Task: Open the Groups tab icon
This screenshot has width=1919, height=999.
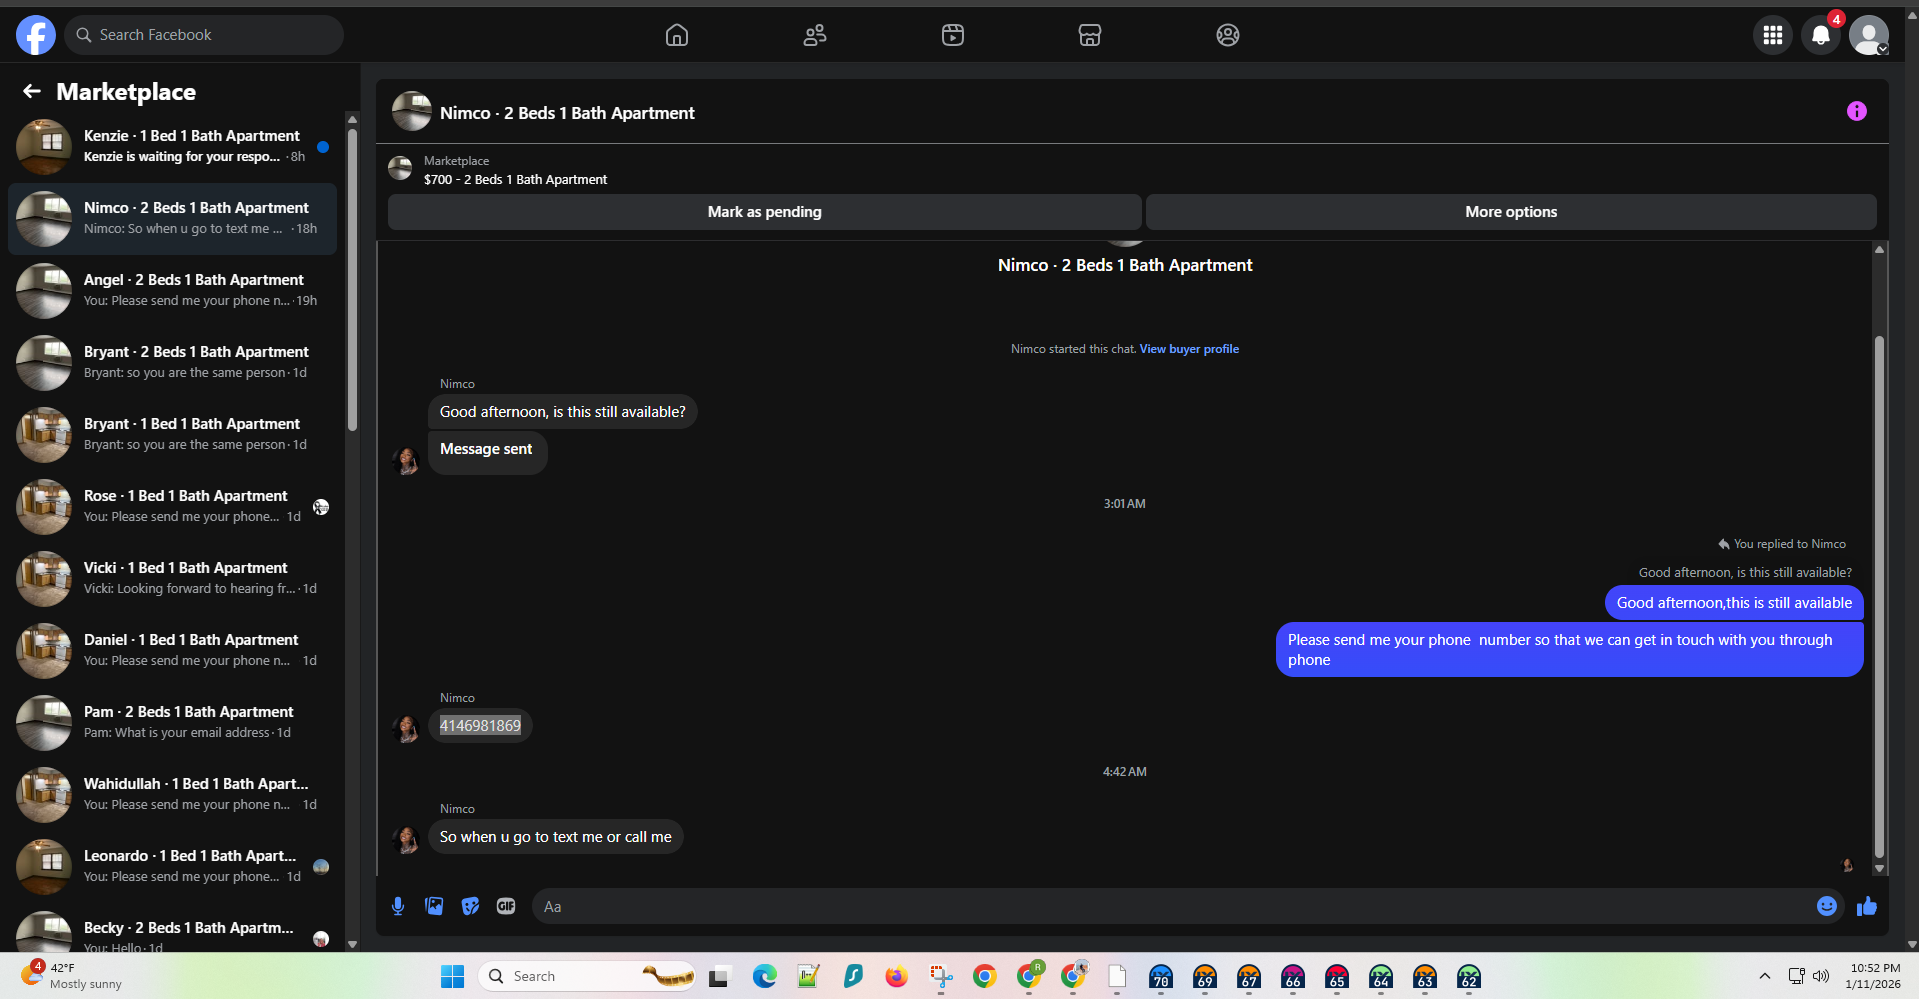Action: (x=1228, y=35)
